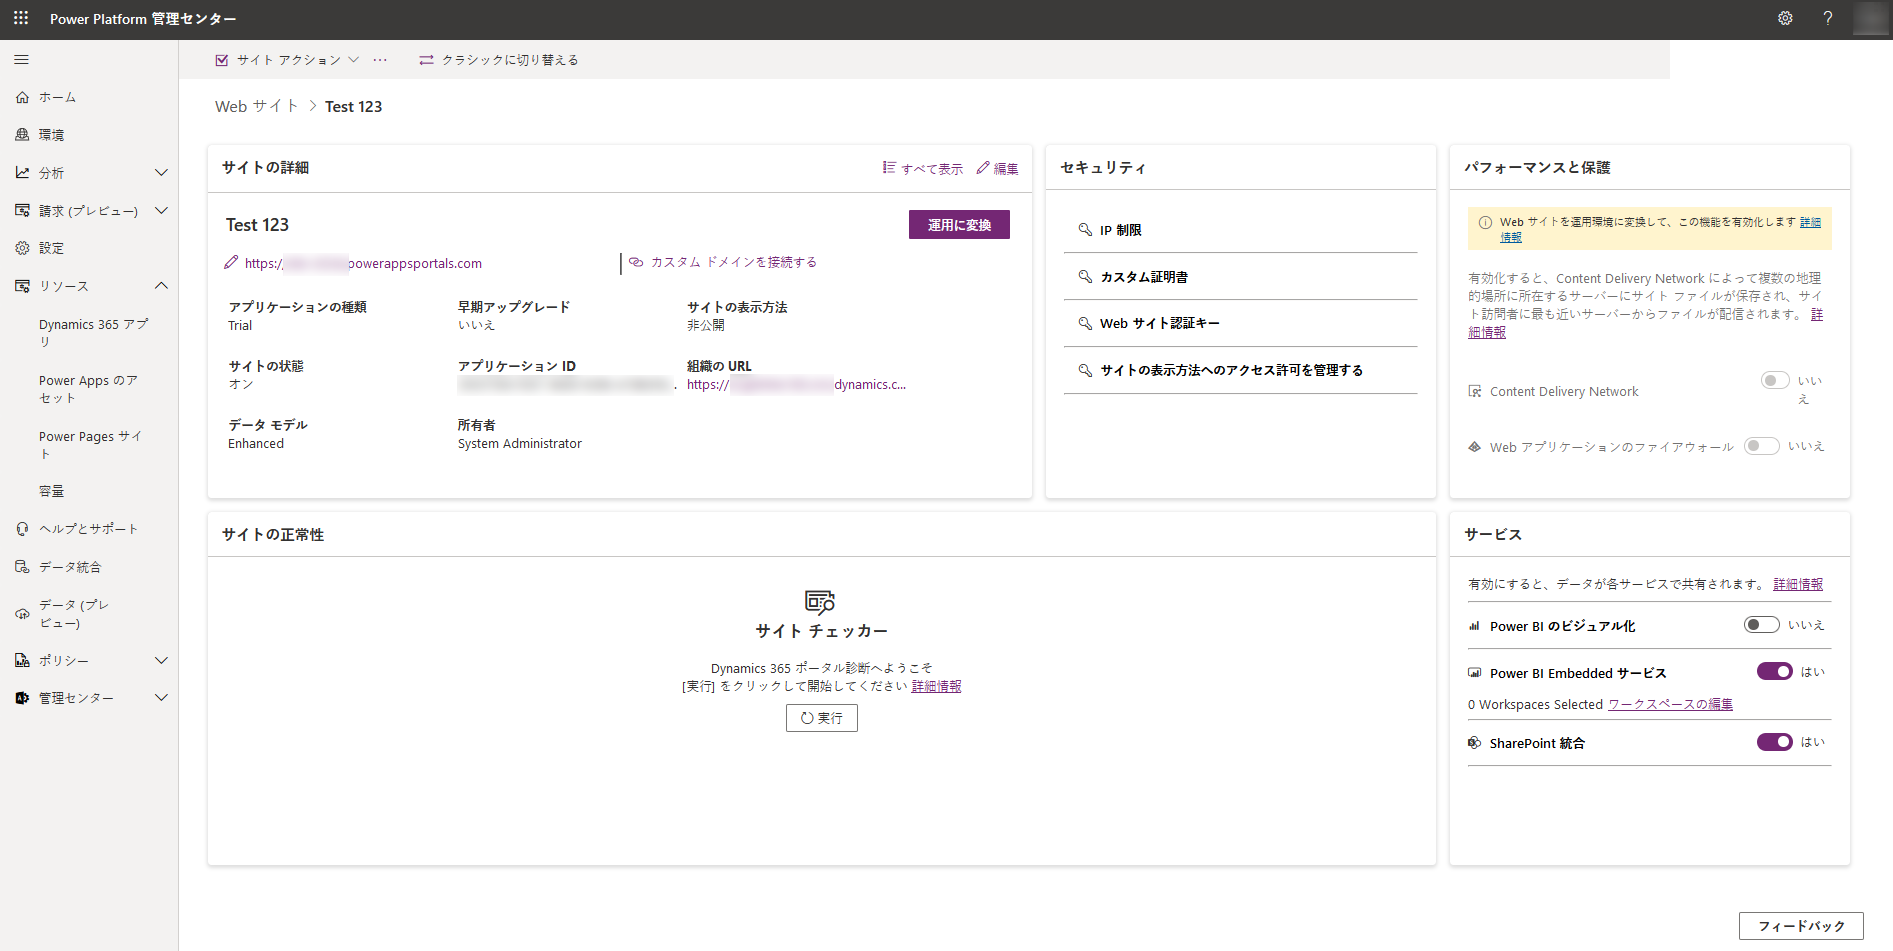Click the ヘルプとサポート headset icon
The image size is (1893, 951).
22,529
